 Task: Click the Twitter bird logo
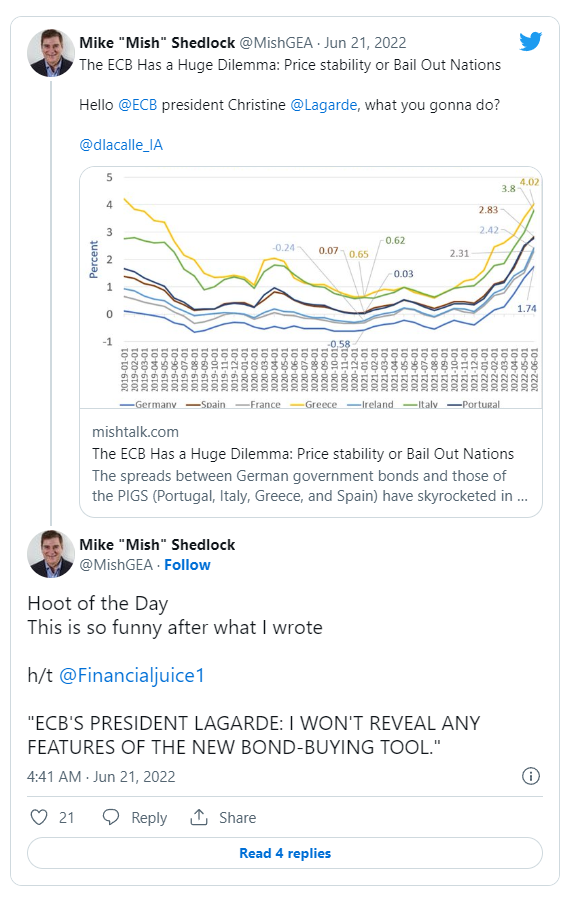pyautogui.click(x=530, y=42)
